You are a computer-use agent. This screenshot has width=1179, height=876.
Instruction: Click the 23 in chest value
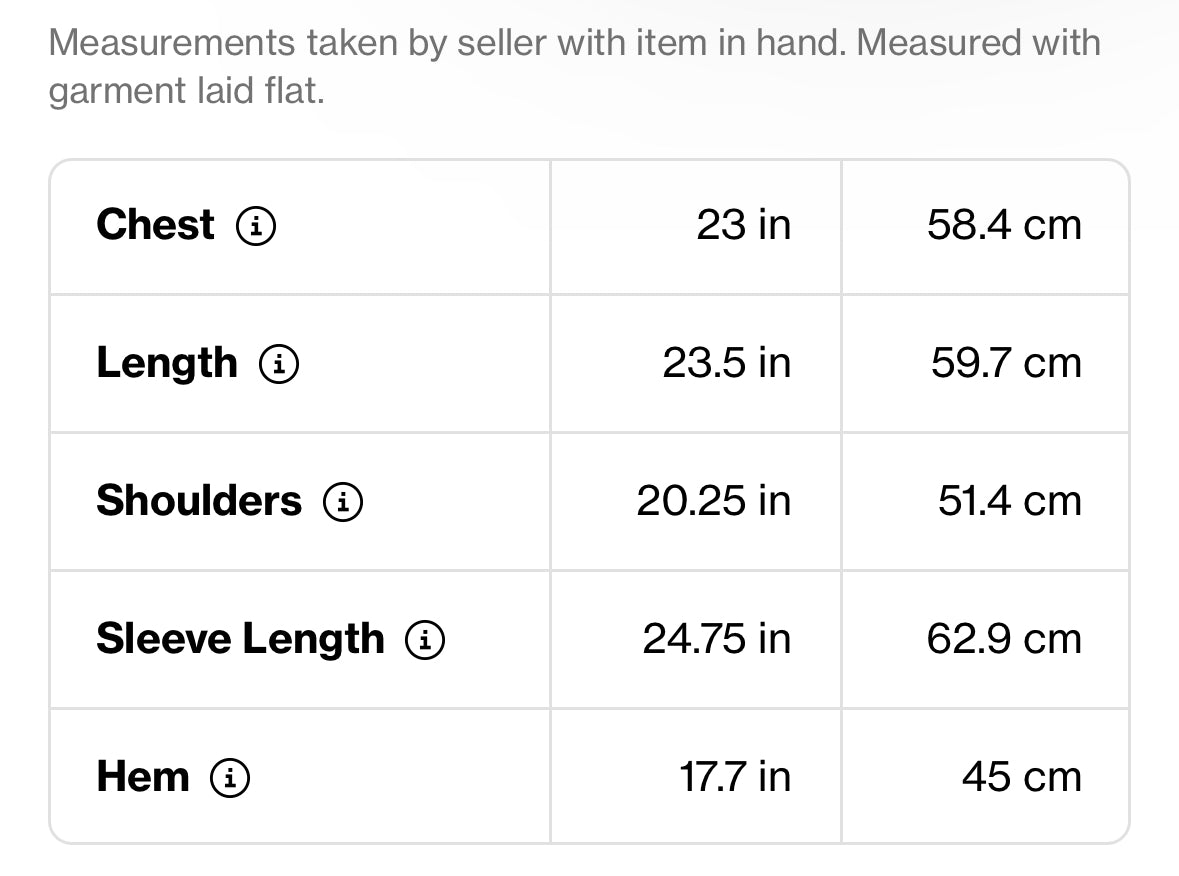[744, 225]
